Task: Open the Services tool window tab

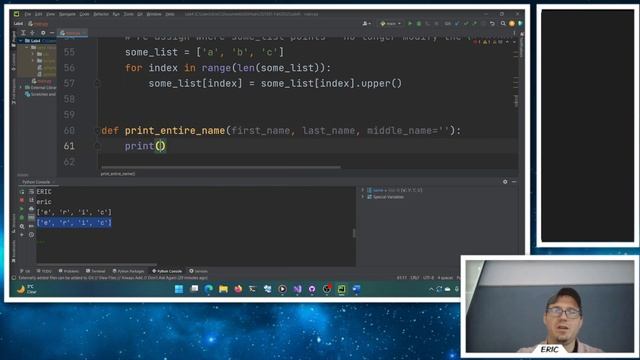Action: (x=199, y=271)
